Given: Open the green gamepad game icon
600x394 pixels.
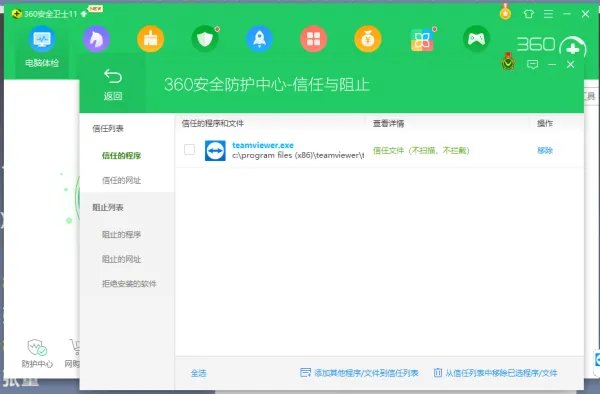Looking at the screenshot, I should pos(476,39).
